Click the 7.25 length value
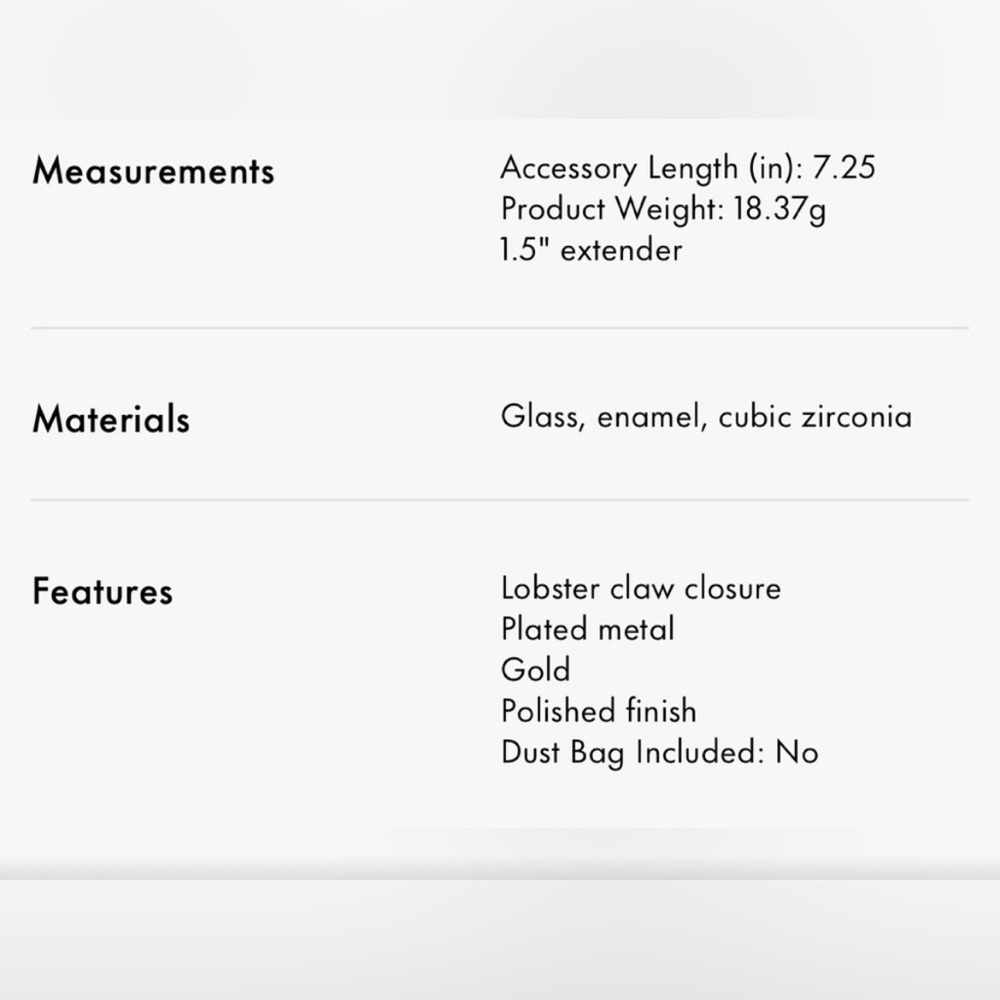 coord(844,167)
